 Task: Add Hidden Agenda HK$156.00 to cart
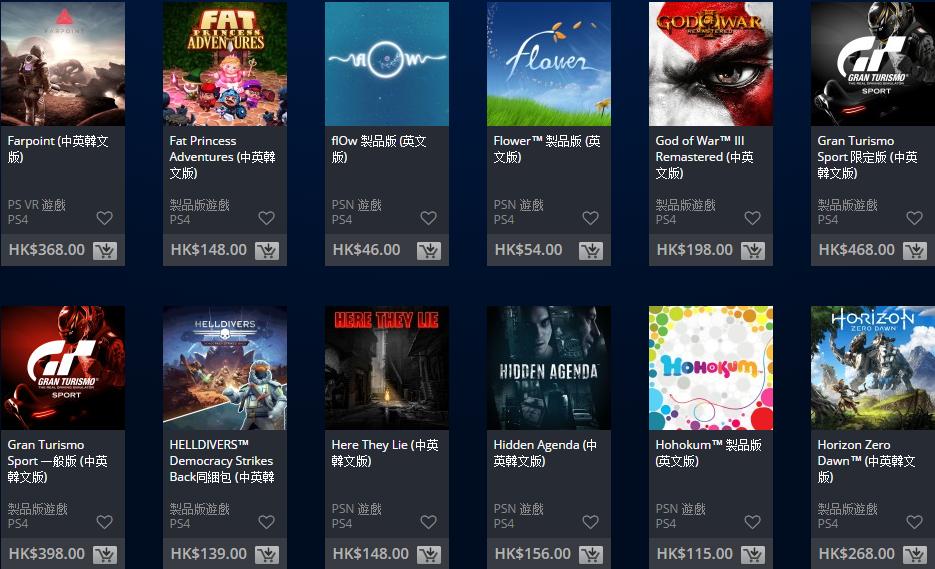pyautogui.click(x=591, y=555)
